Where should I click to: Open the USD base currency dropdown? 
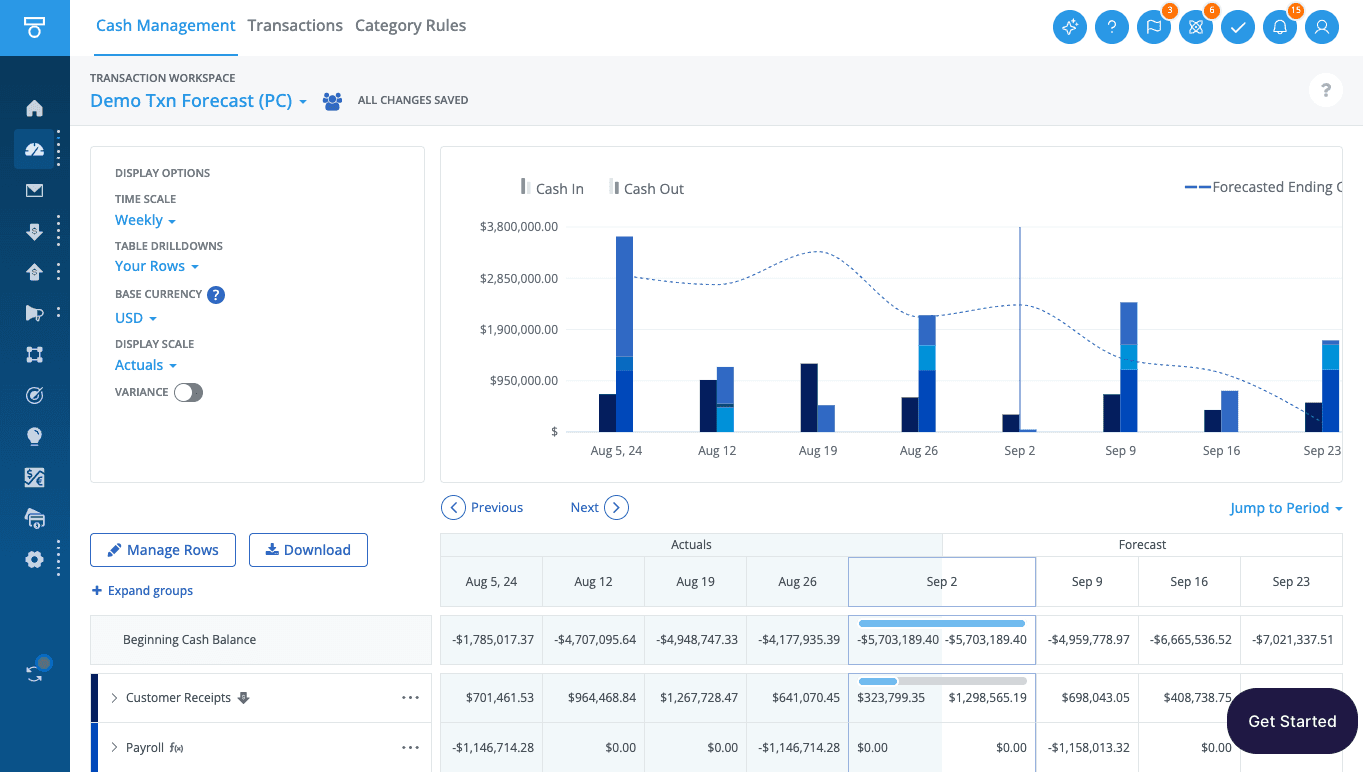coord(136,318)
